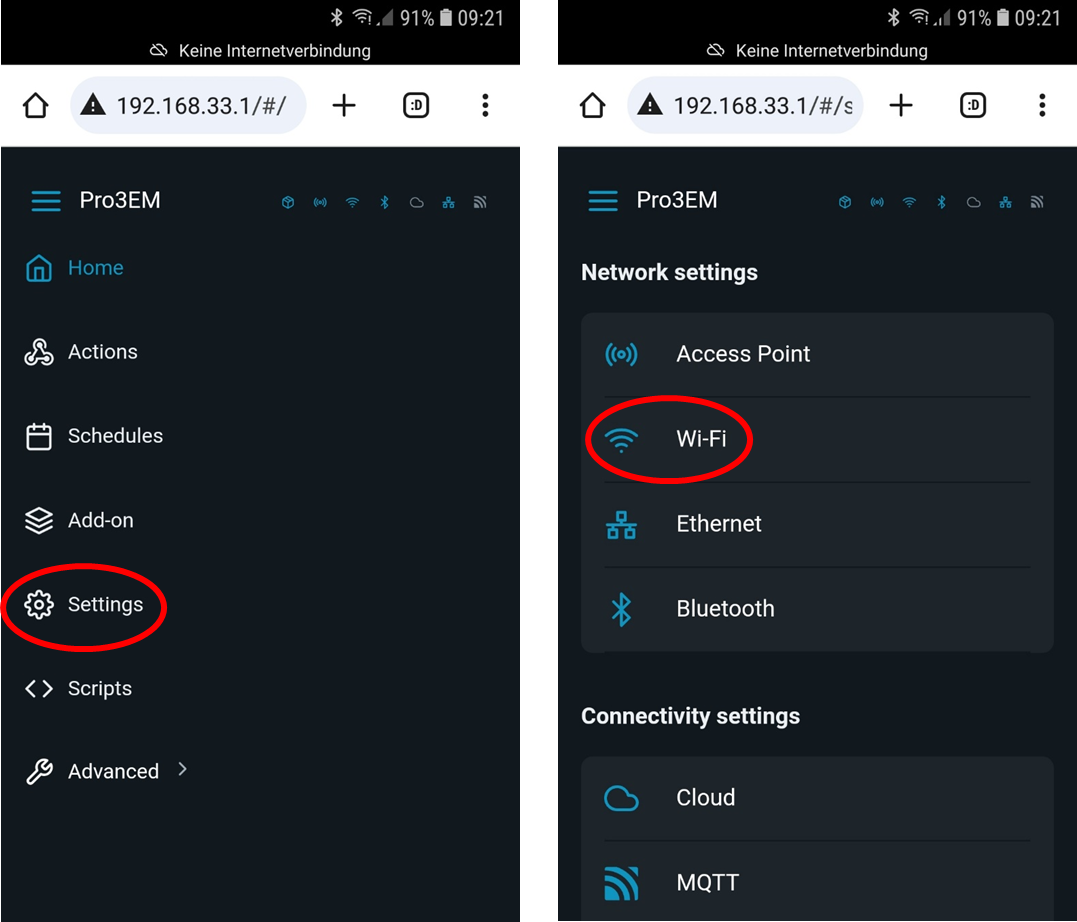
Task: Go to Home in the sidebar
Action: tap(74, 268)
